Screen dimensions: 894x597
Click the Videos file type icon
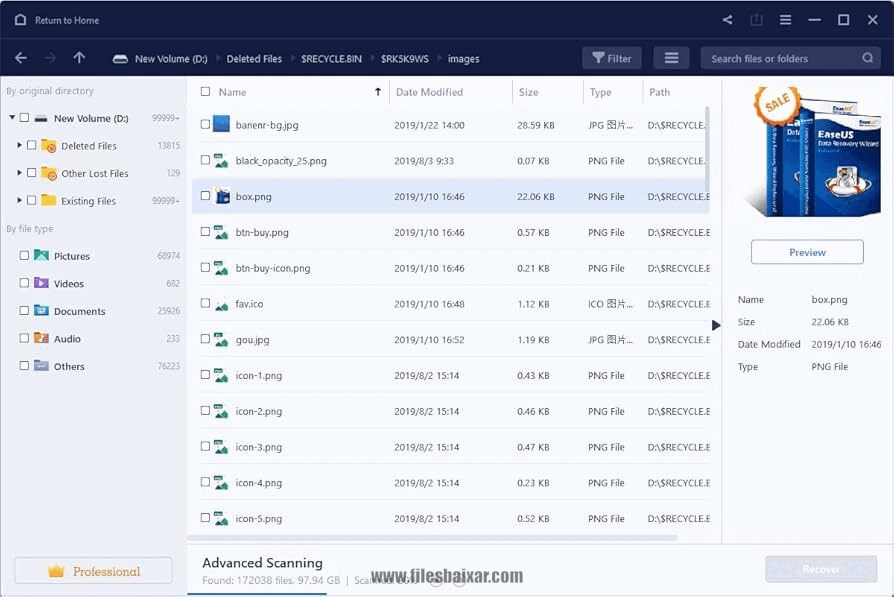pos(41,283)
